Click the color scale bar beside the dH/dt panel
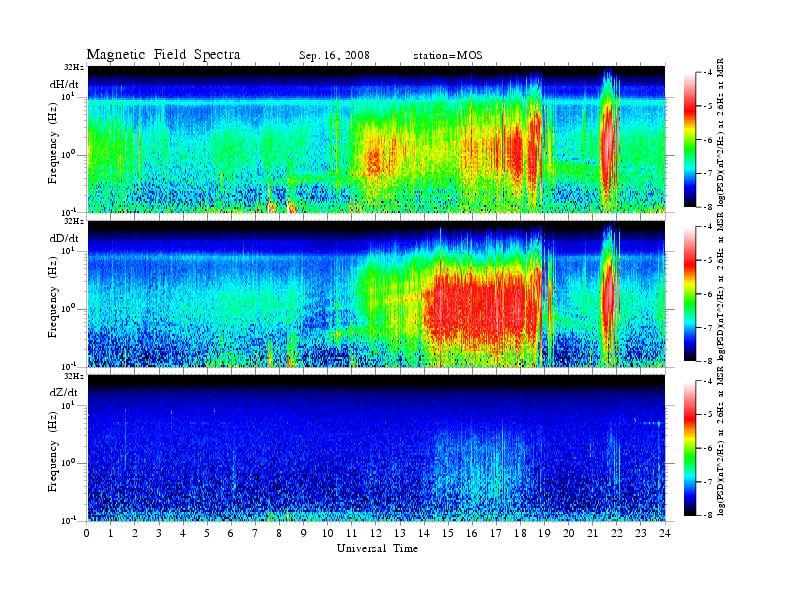This screenshot has width=792, height=612. (689, 140)
